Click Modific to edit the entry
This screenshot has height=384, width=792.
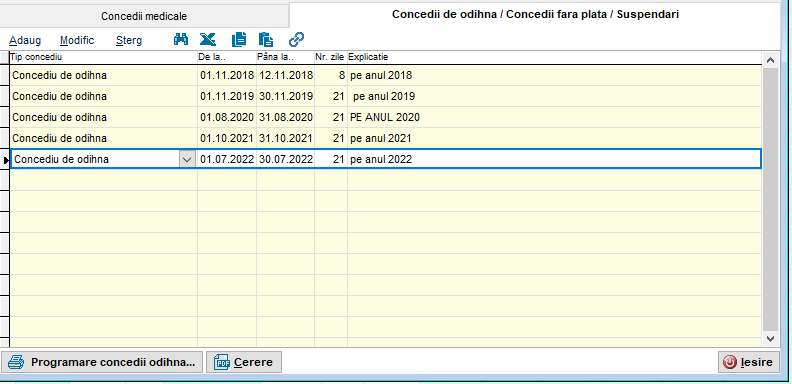[77, 40]
